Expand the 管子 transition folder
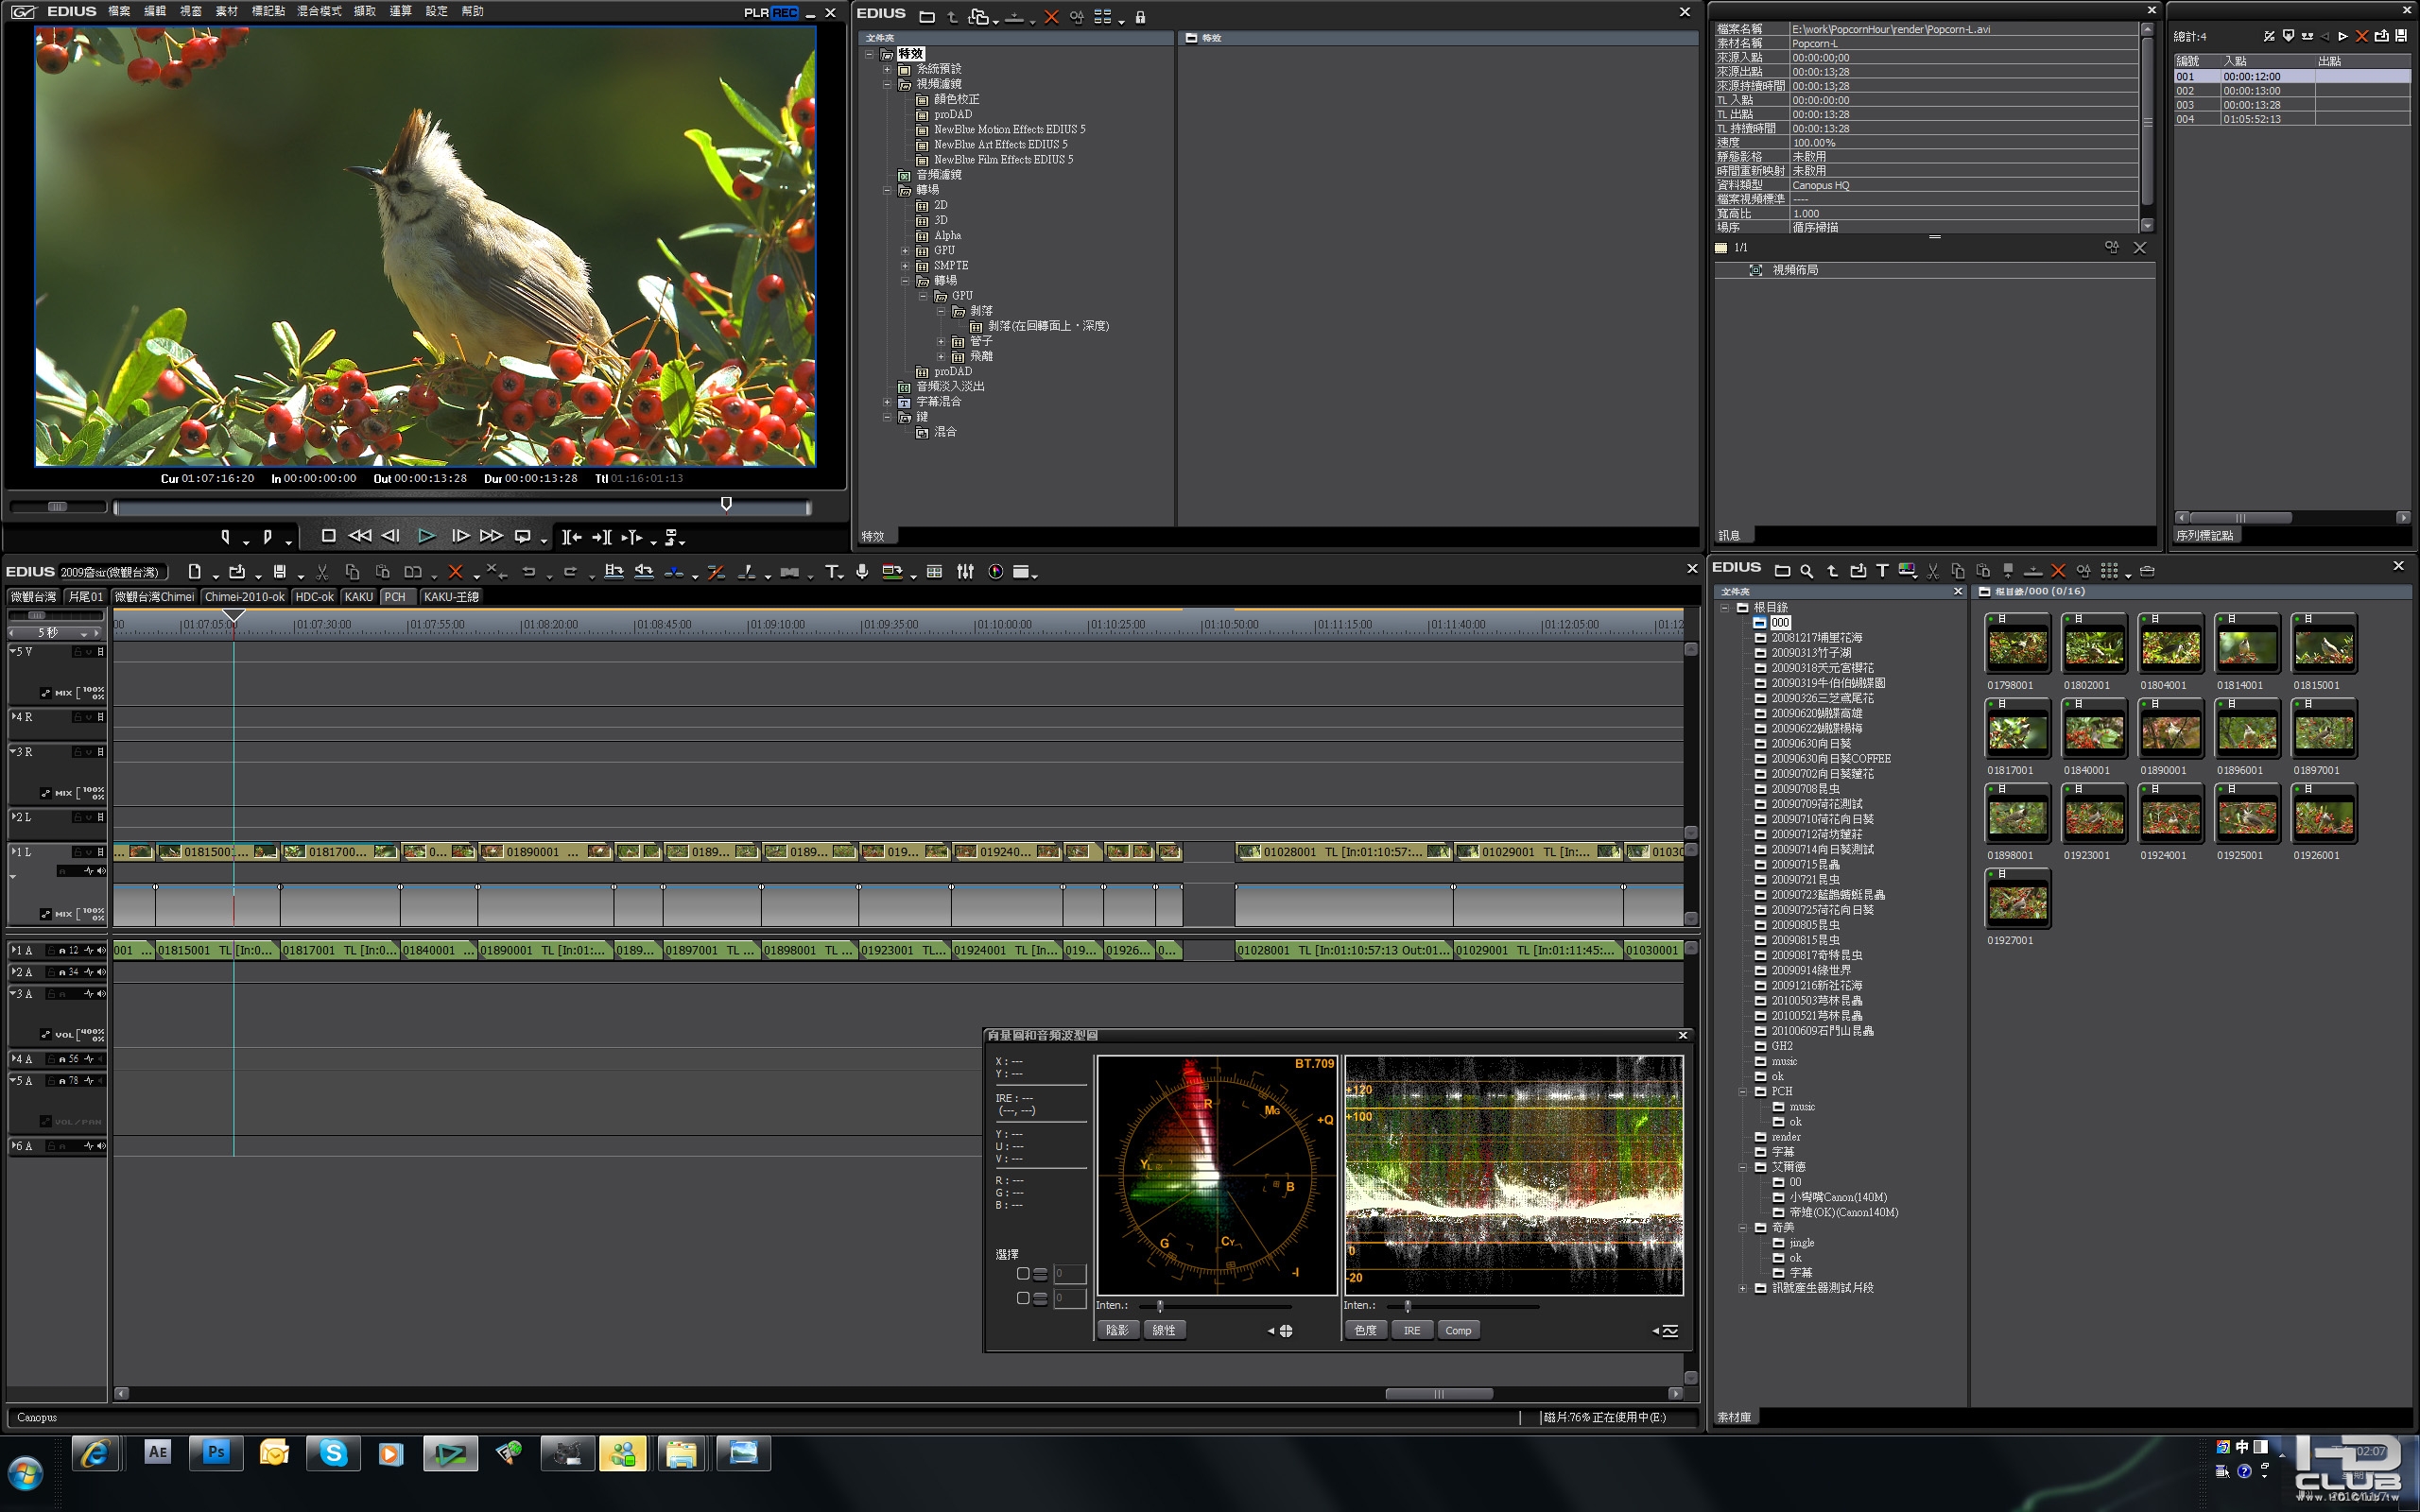 point(941,342)
